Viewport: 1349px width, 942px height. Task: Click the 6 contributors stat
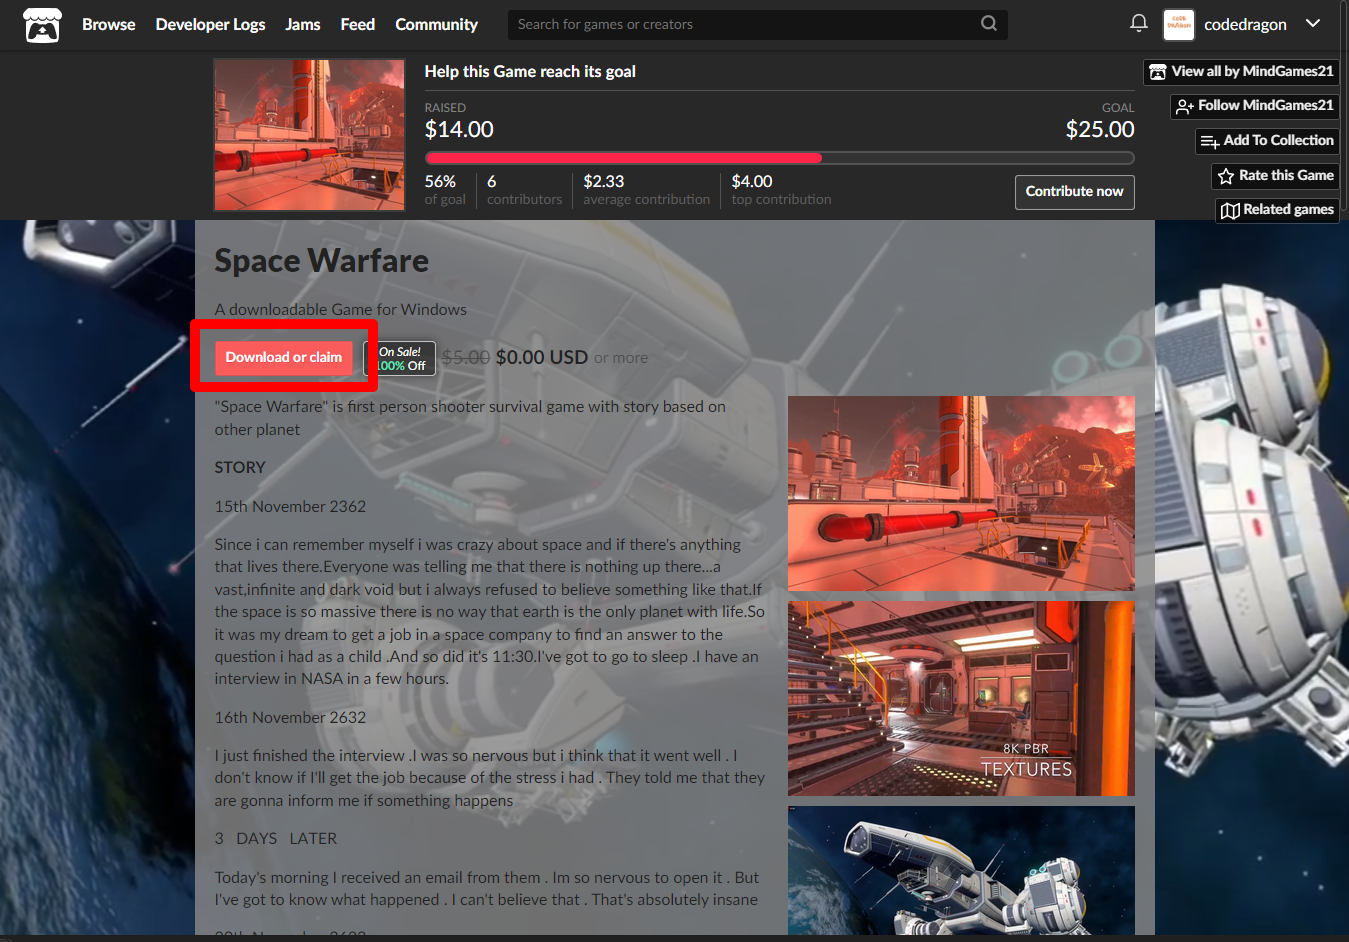(524, 190)
